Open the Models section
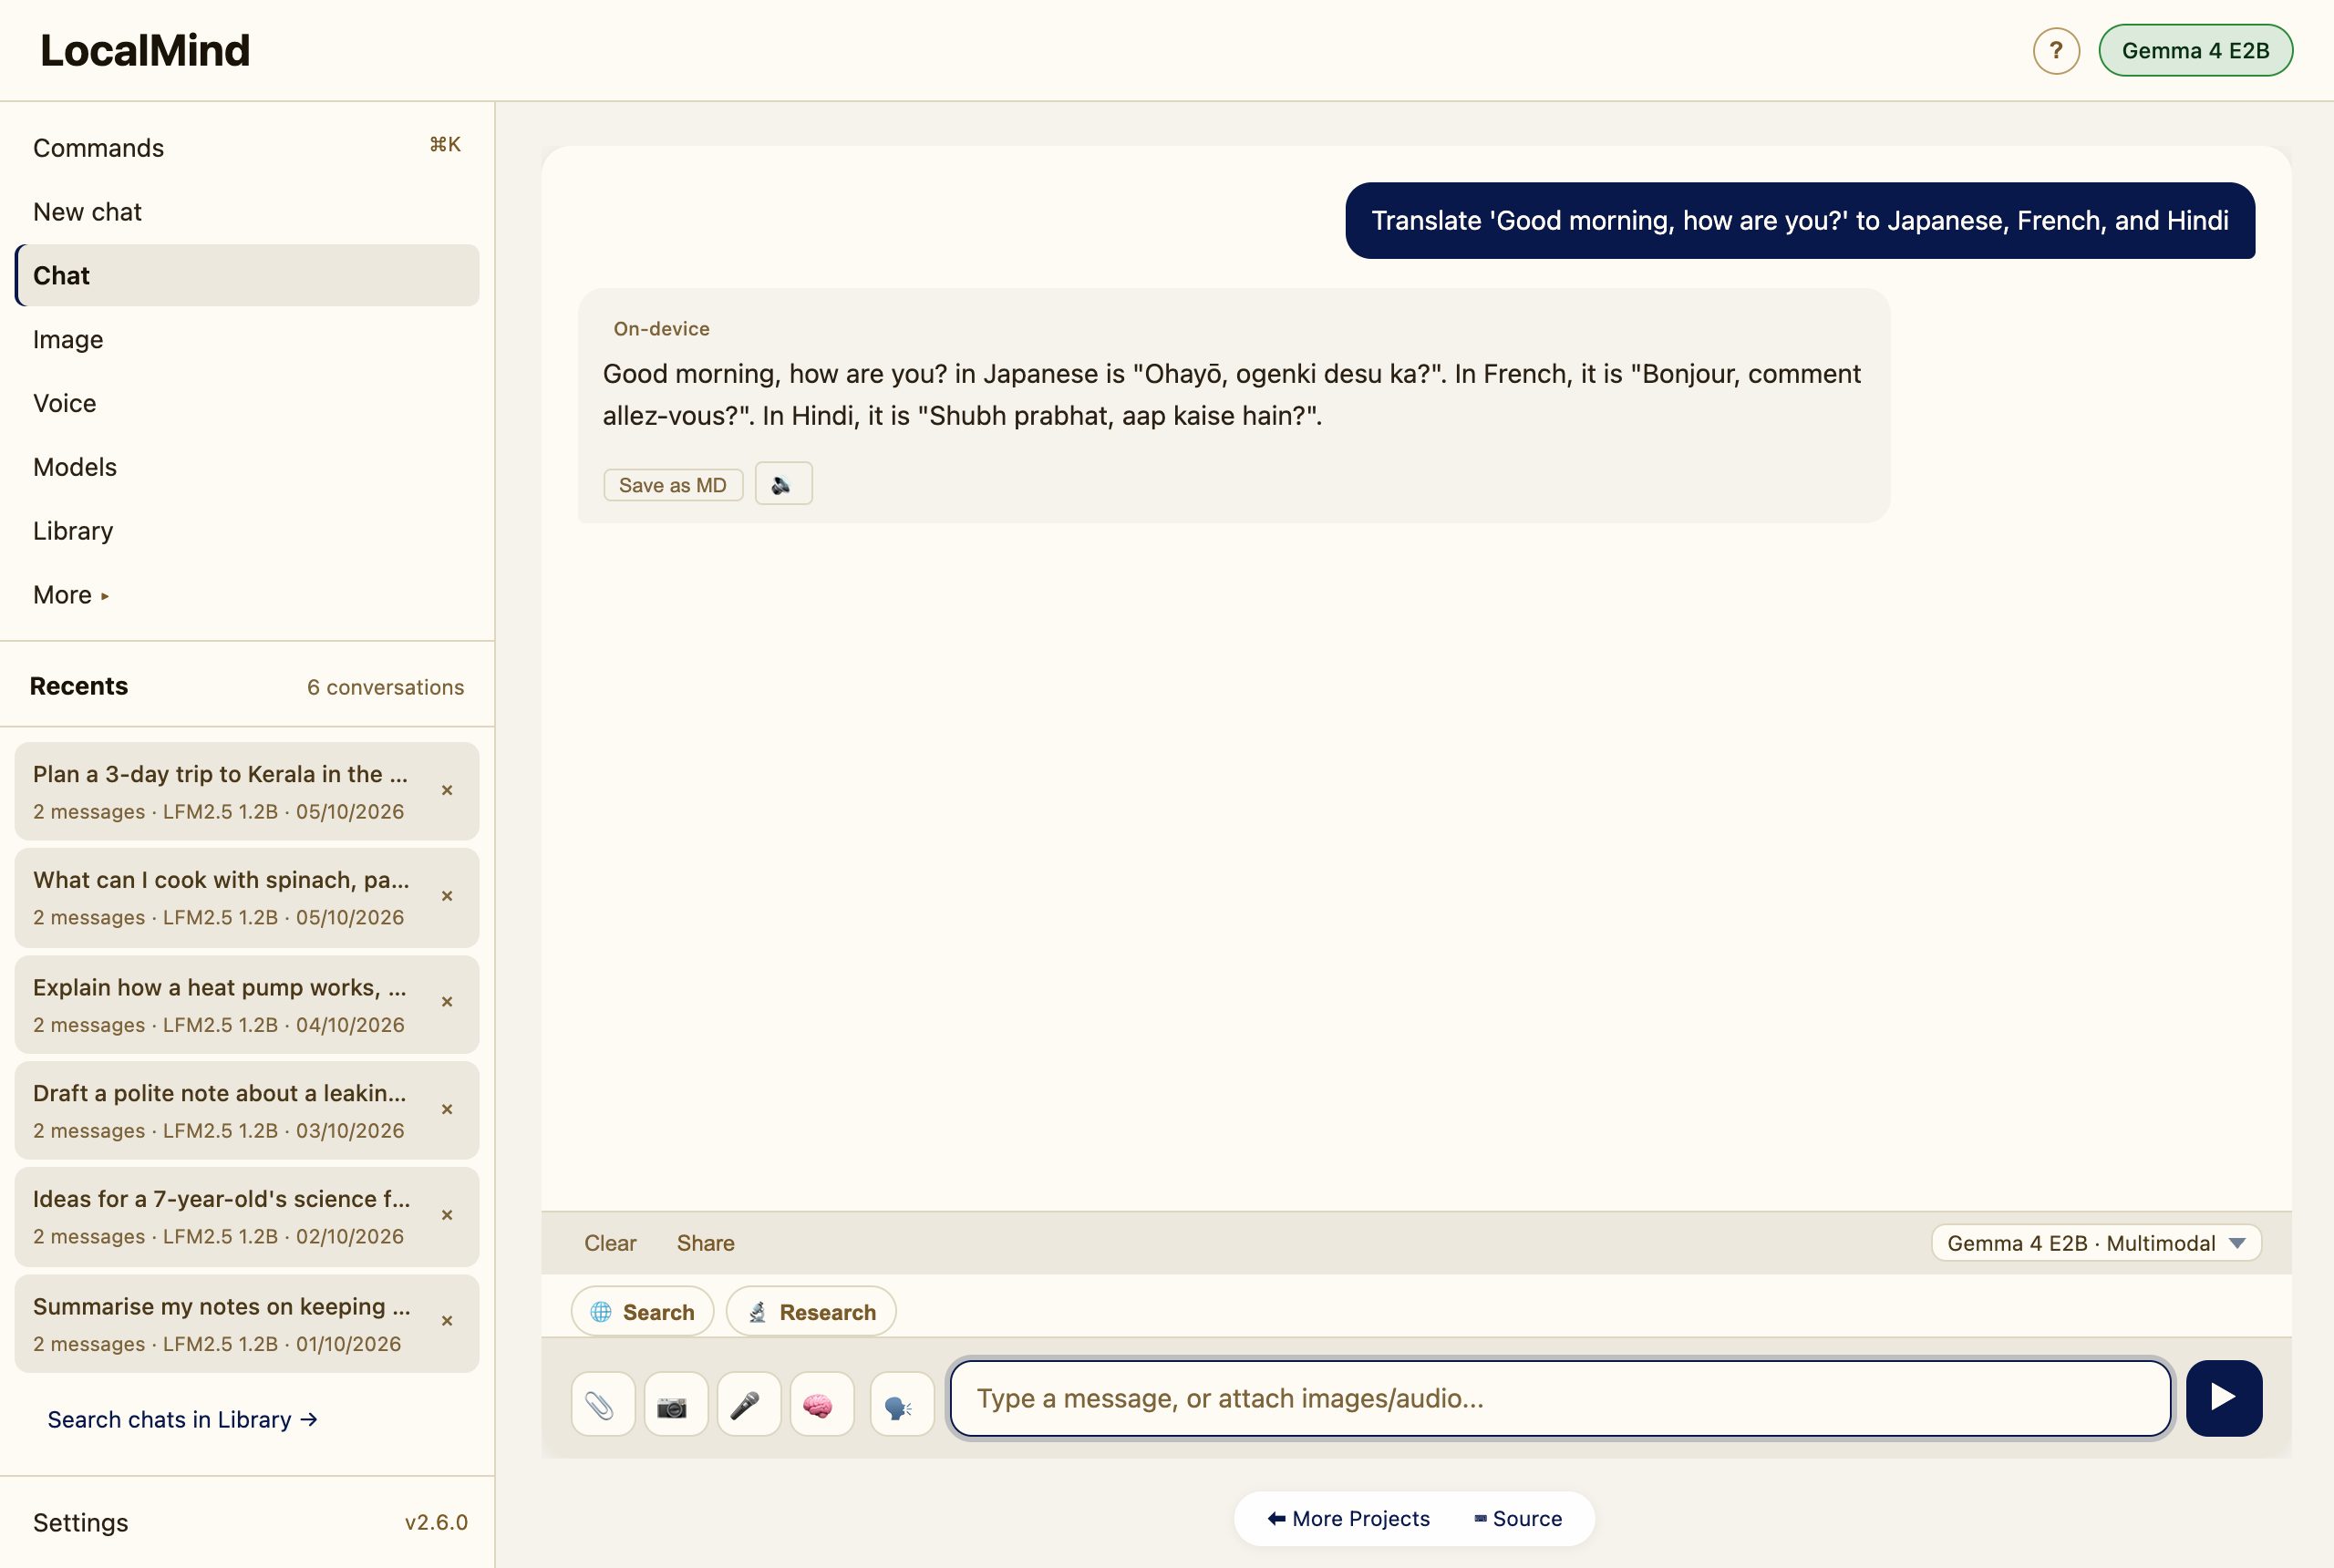The width and height of the screenshot is (2334, 1568). [247, 467]
